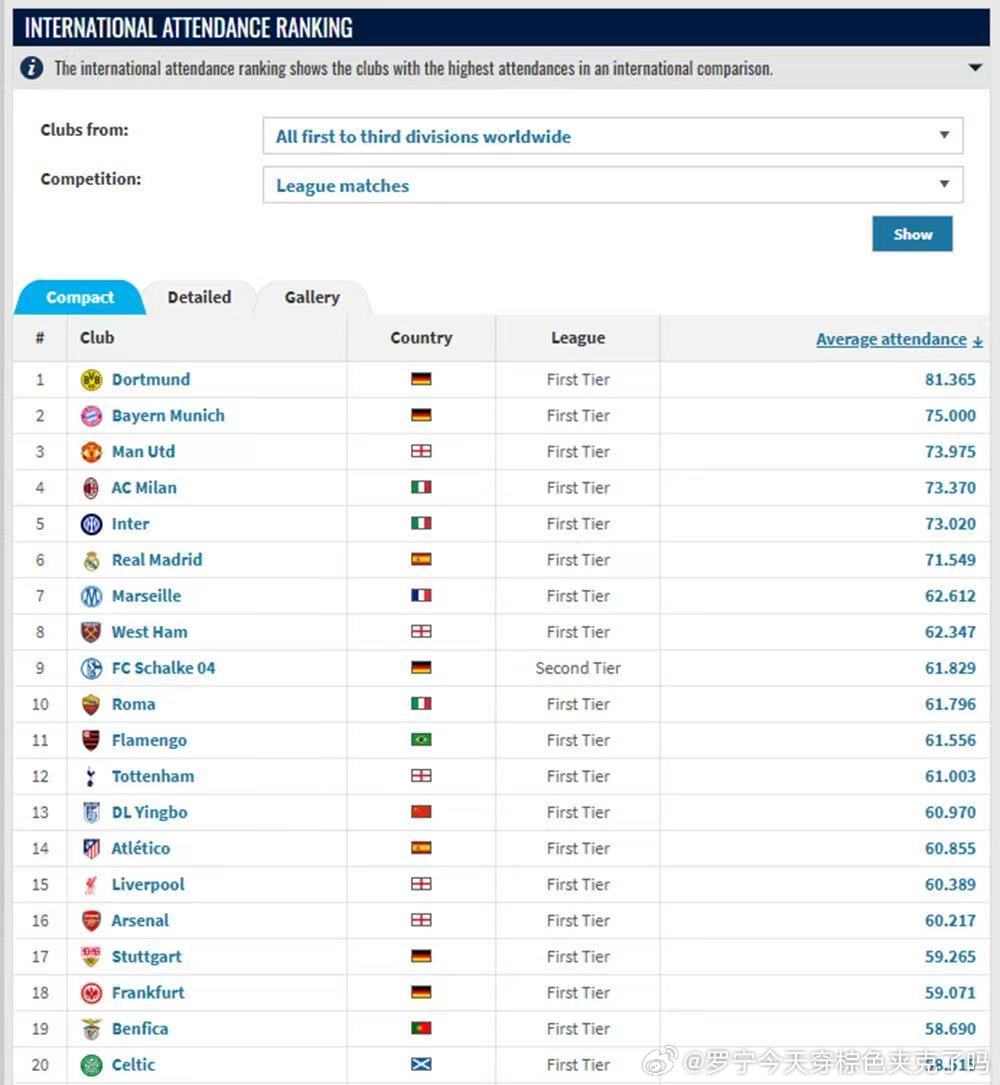Viewport: 1000px width, 1085px height.
Task: Click the Bayern Munich crest icon
Action: click(91, 415)
